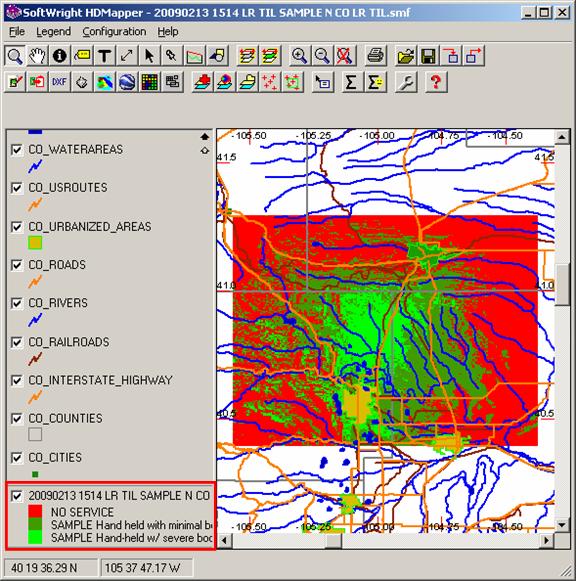Viewport: 576px width, 581px height.
Task: Toggle the 20090213 1514 LR TIL SAMPLE checkbox
Action: click(17, 496)
